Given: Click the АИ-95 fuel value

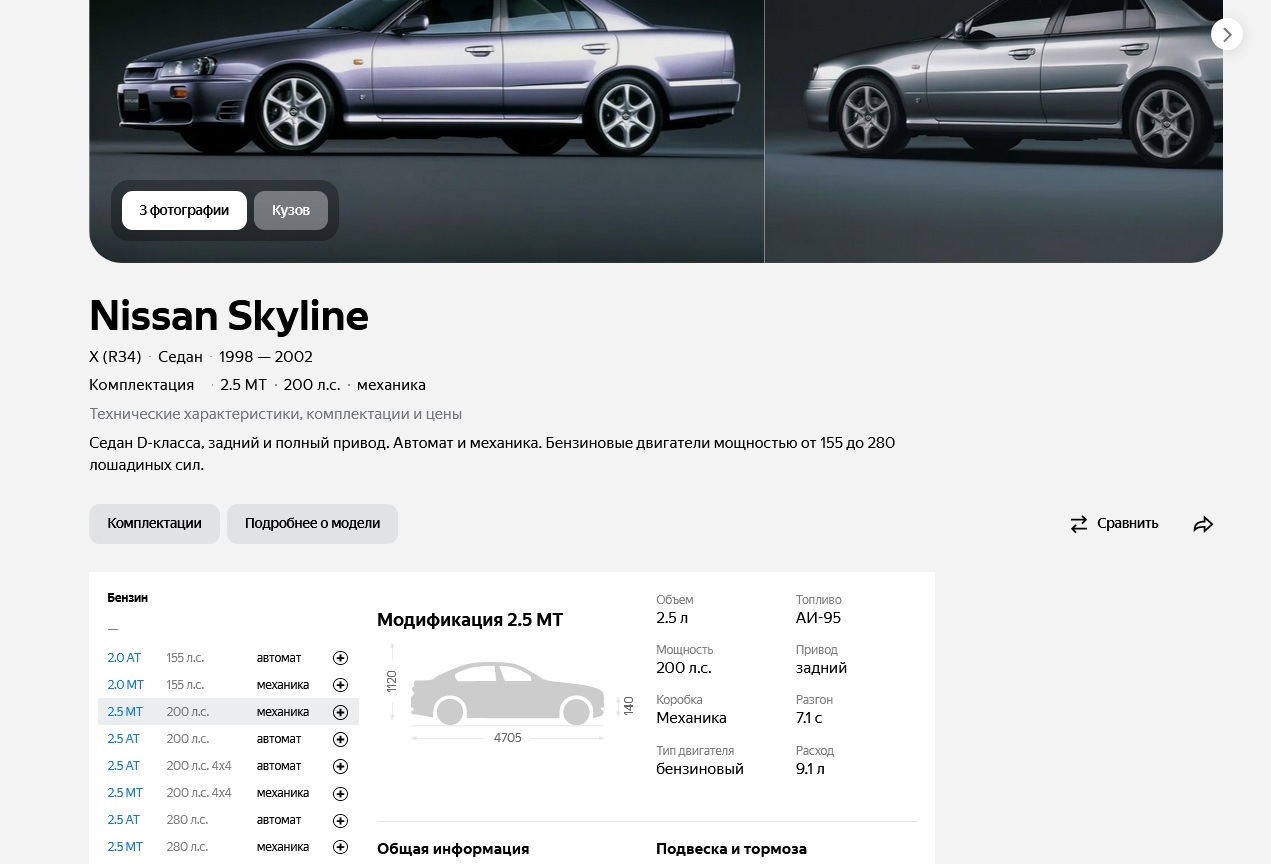Looking at the screenshot, I should point(818,618).
